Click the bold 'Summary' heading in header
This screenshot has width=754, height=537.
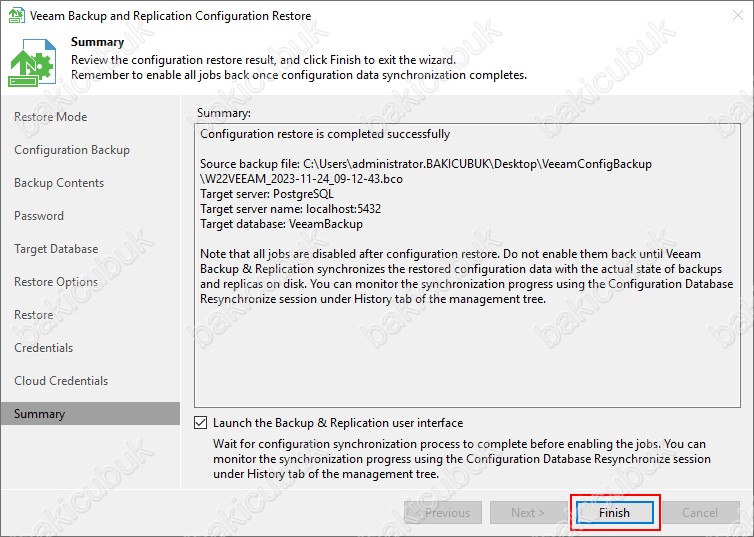98,42
